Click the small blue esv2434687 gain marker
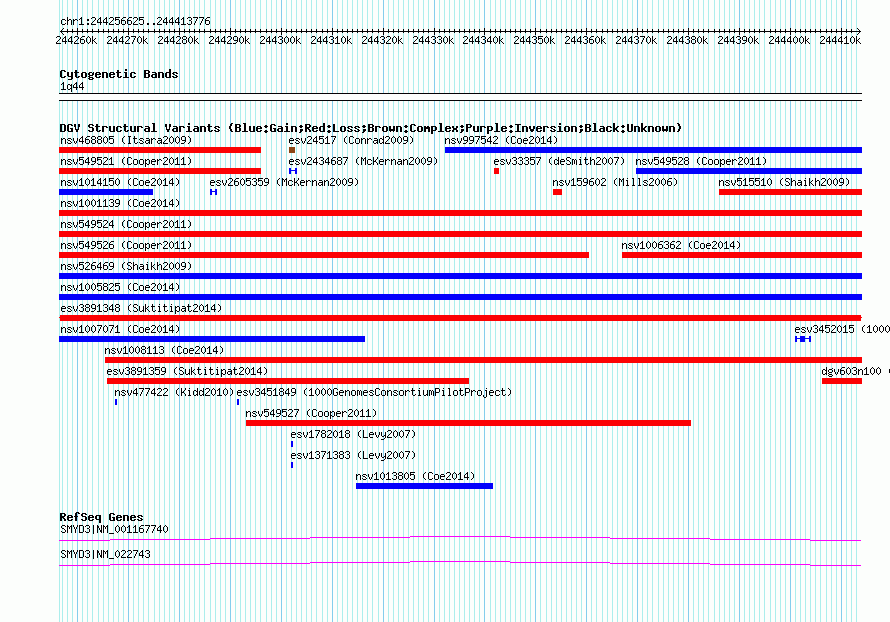 293,171
